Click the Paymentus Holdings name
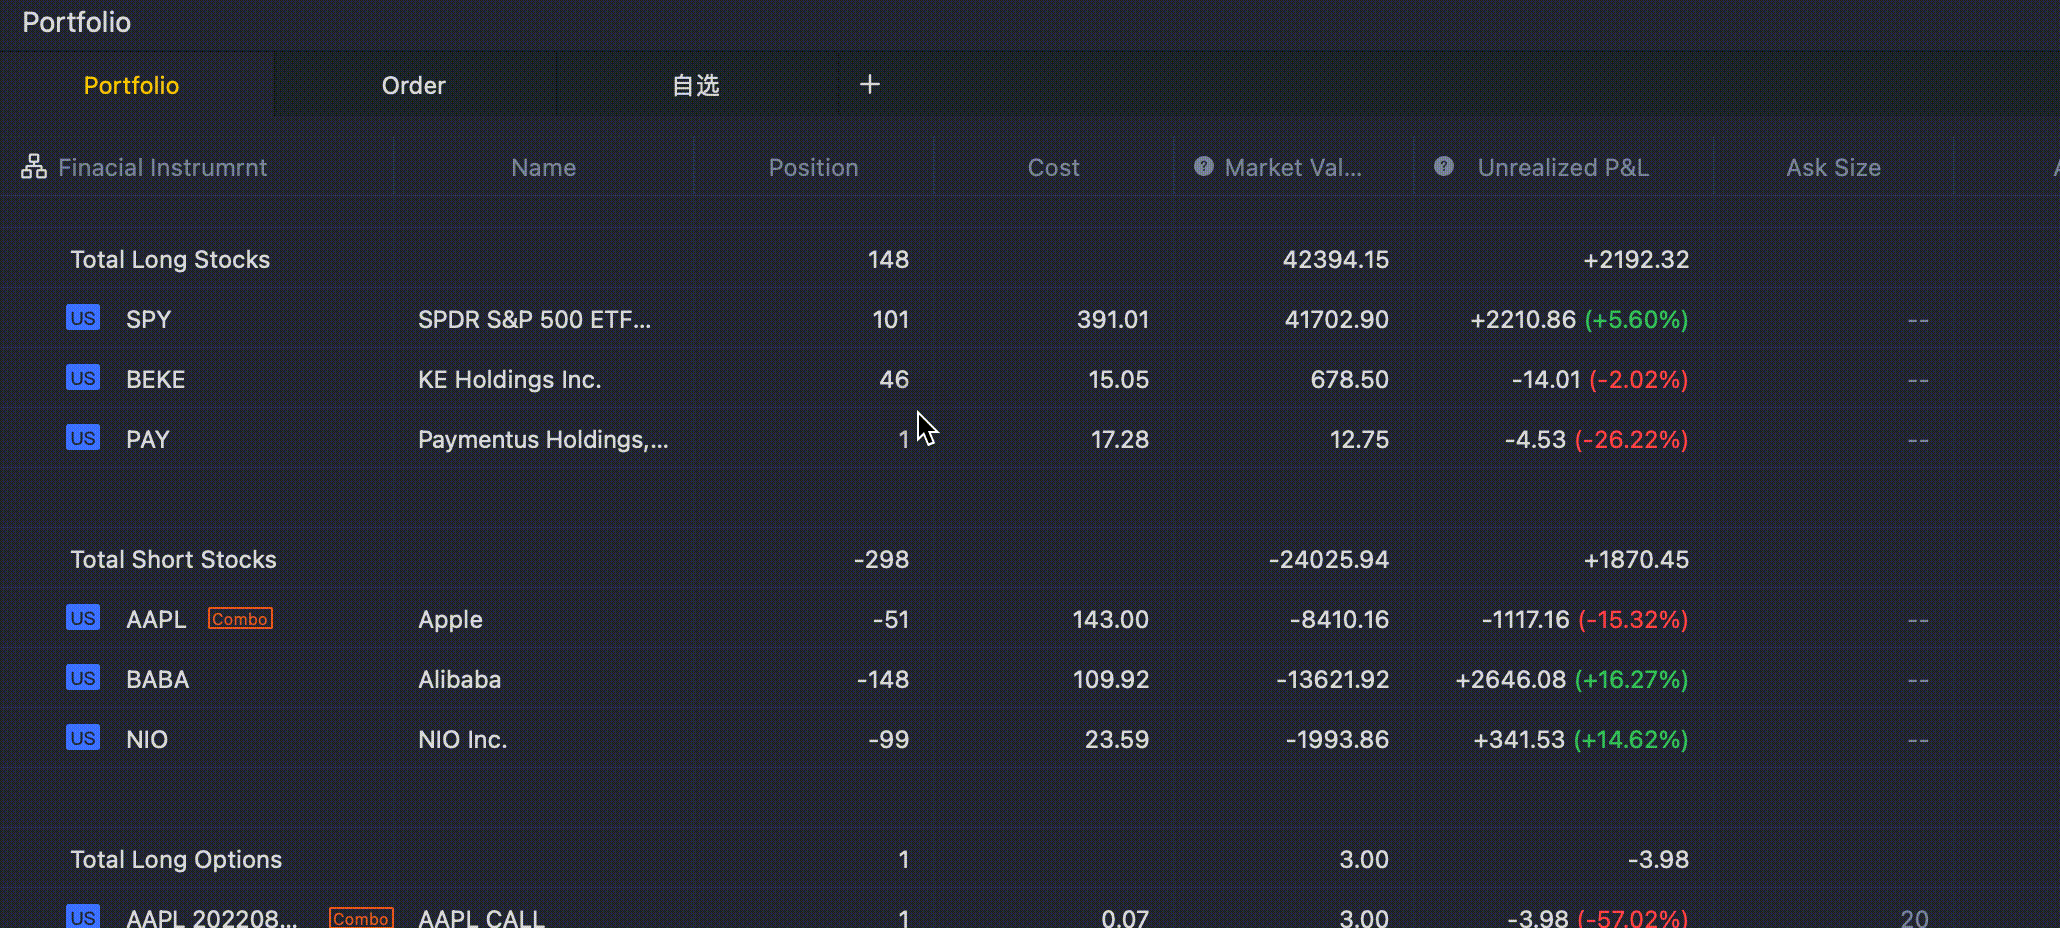This screenshot has height=928, width=2060. click(543, 439)
